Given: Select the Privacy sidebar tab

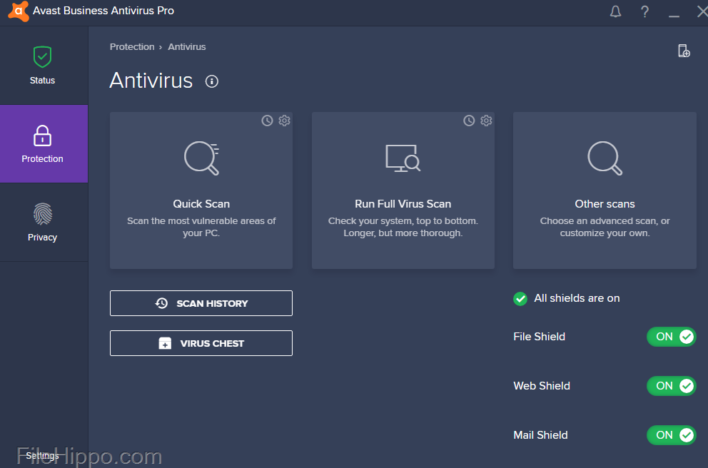Looking at the screenshot, I should pyautogui.click(x=42, y=222).
